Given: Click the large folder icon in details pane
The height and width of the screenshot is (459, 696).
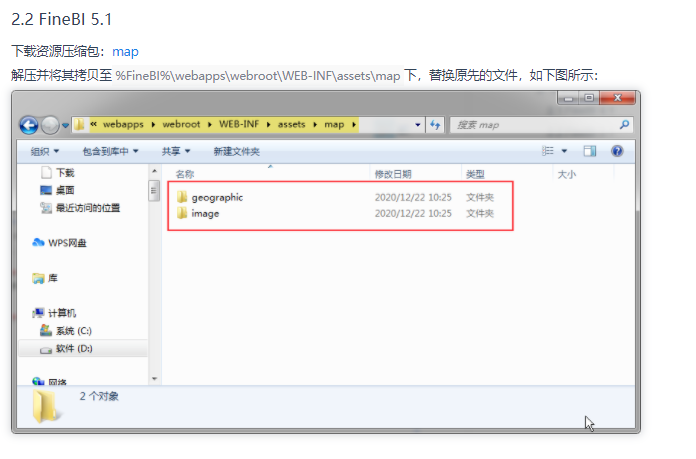Looking at the screenshot, I should tap(45, 406).
